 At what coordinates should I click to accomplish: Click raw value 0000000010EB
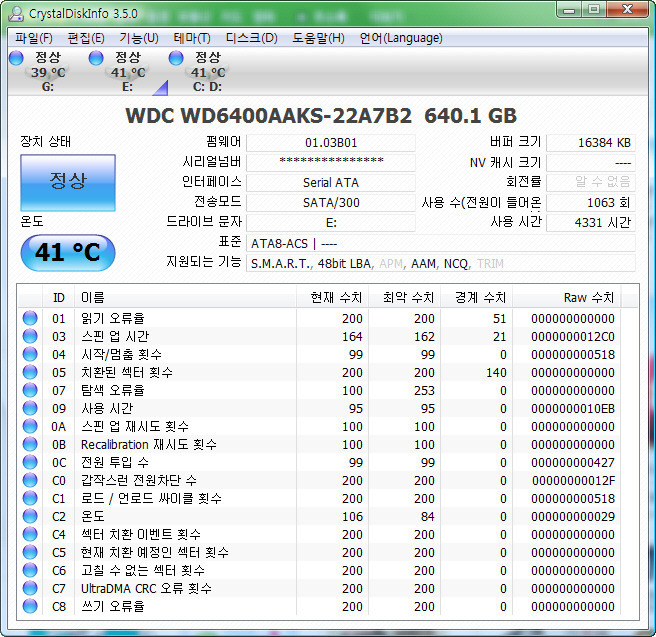(573, 409)
